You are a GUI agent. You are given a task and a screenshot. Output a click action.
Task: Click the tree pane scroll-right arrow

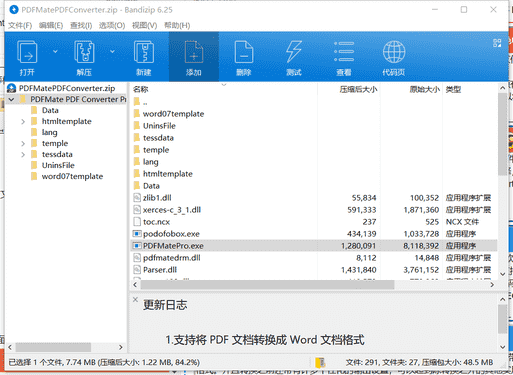coord(121,347)
